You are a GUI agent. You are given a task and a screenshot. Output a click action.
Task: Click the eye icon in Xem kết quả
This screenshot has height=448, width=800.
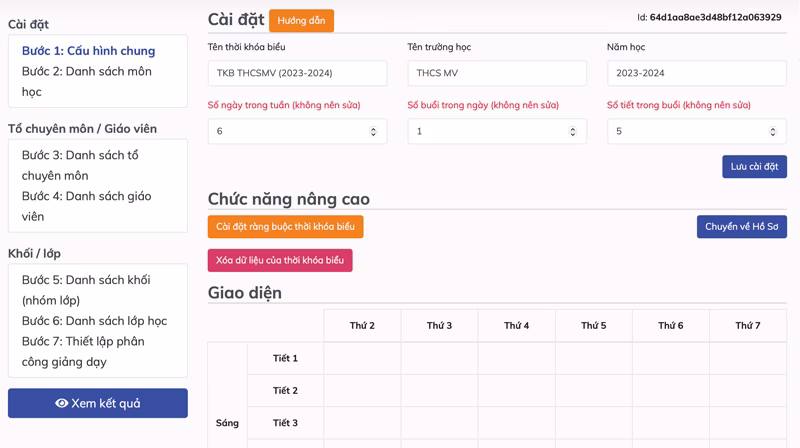(61, 403)
